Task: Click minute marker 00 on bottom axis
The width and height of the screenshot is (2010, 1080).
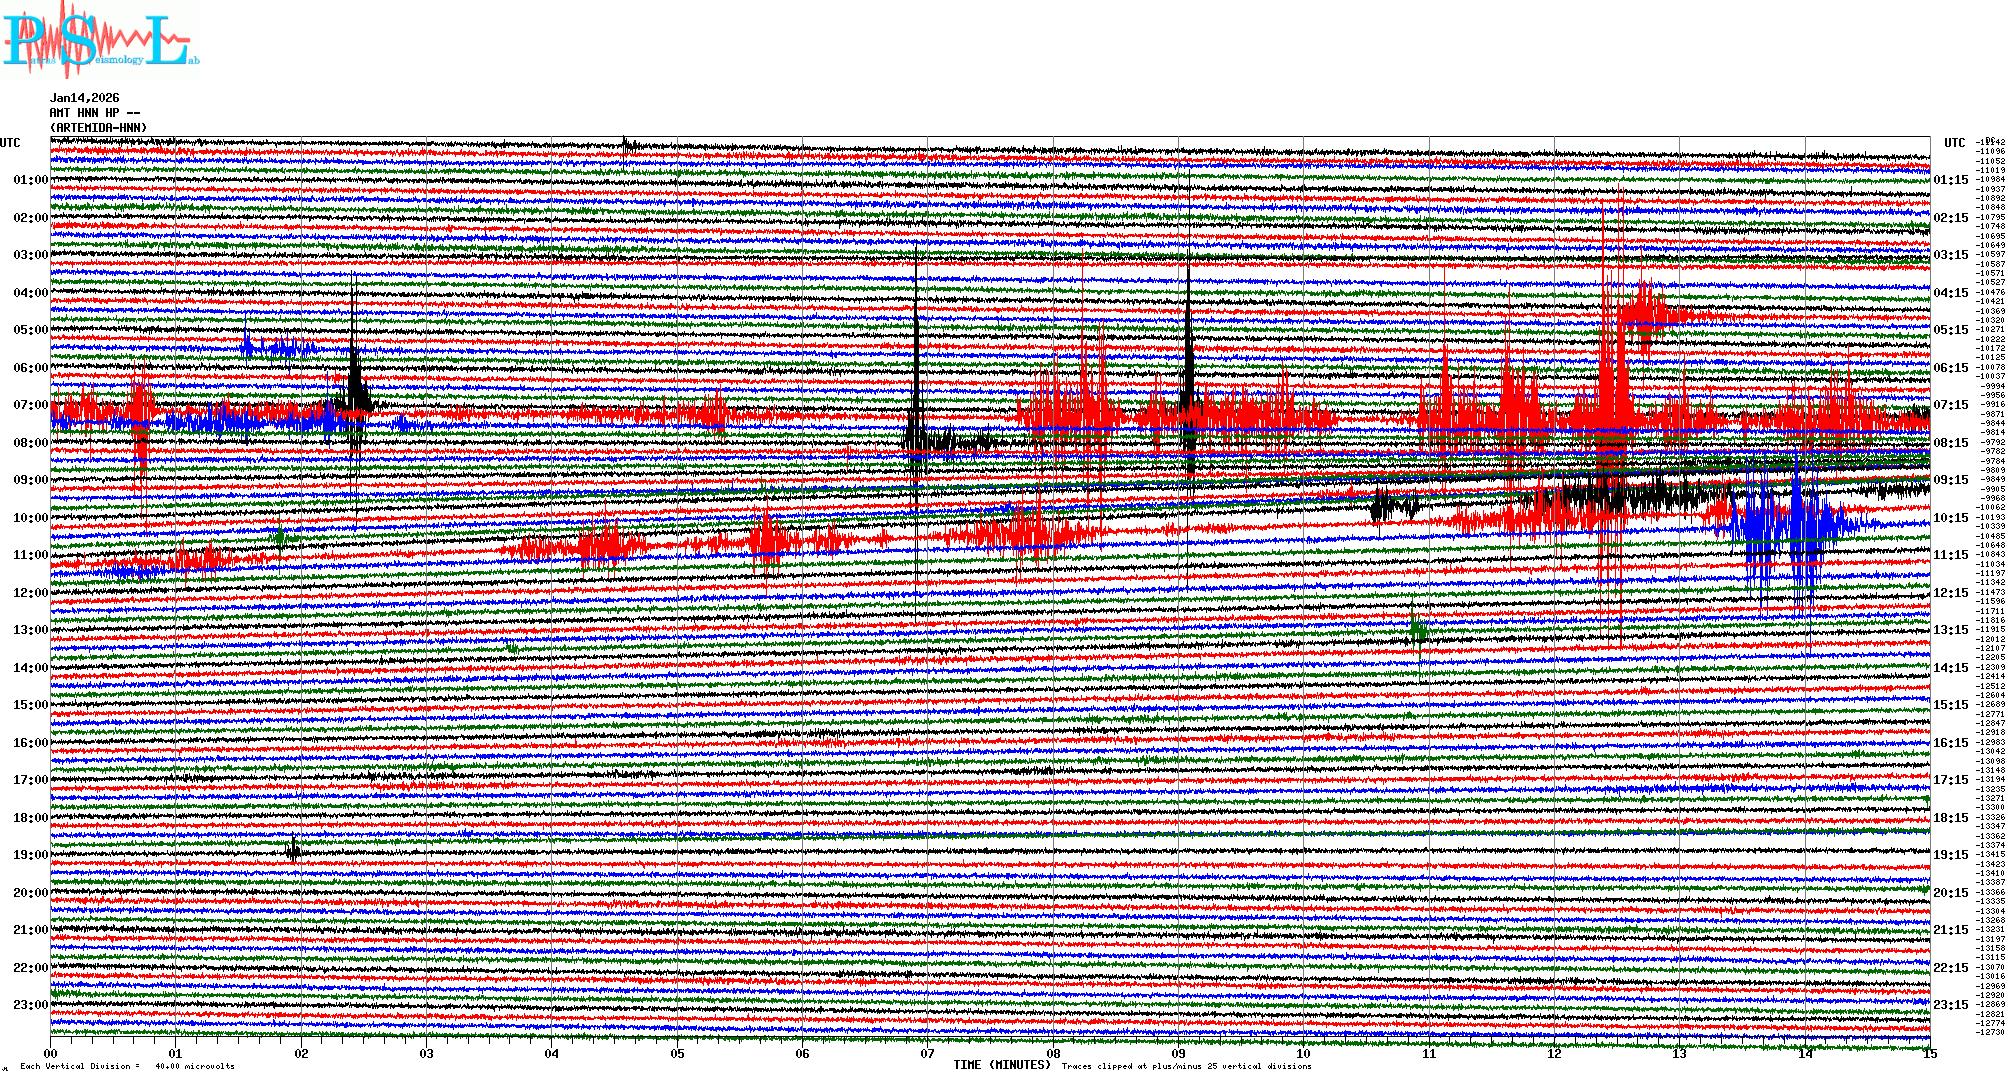Action: pos(51,1054)
